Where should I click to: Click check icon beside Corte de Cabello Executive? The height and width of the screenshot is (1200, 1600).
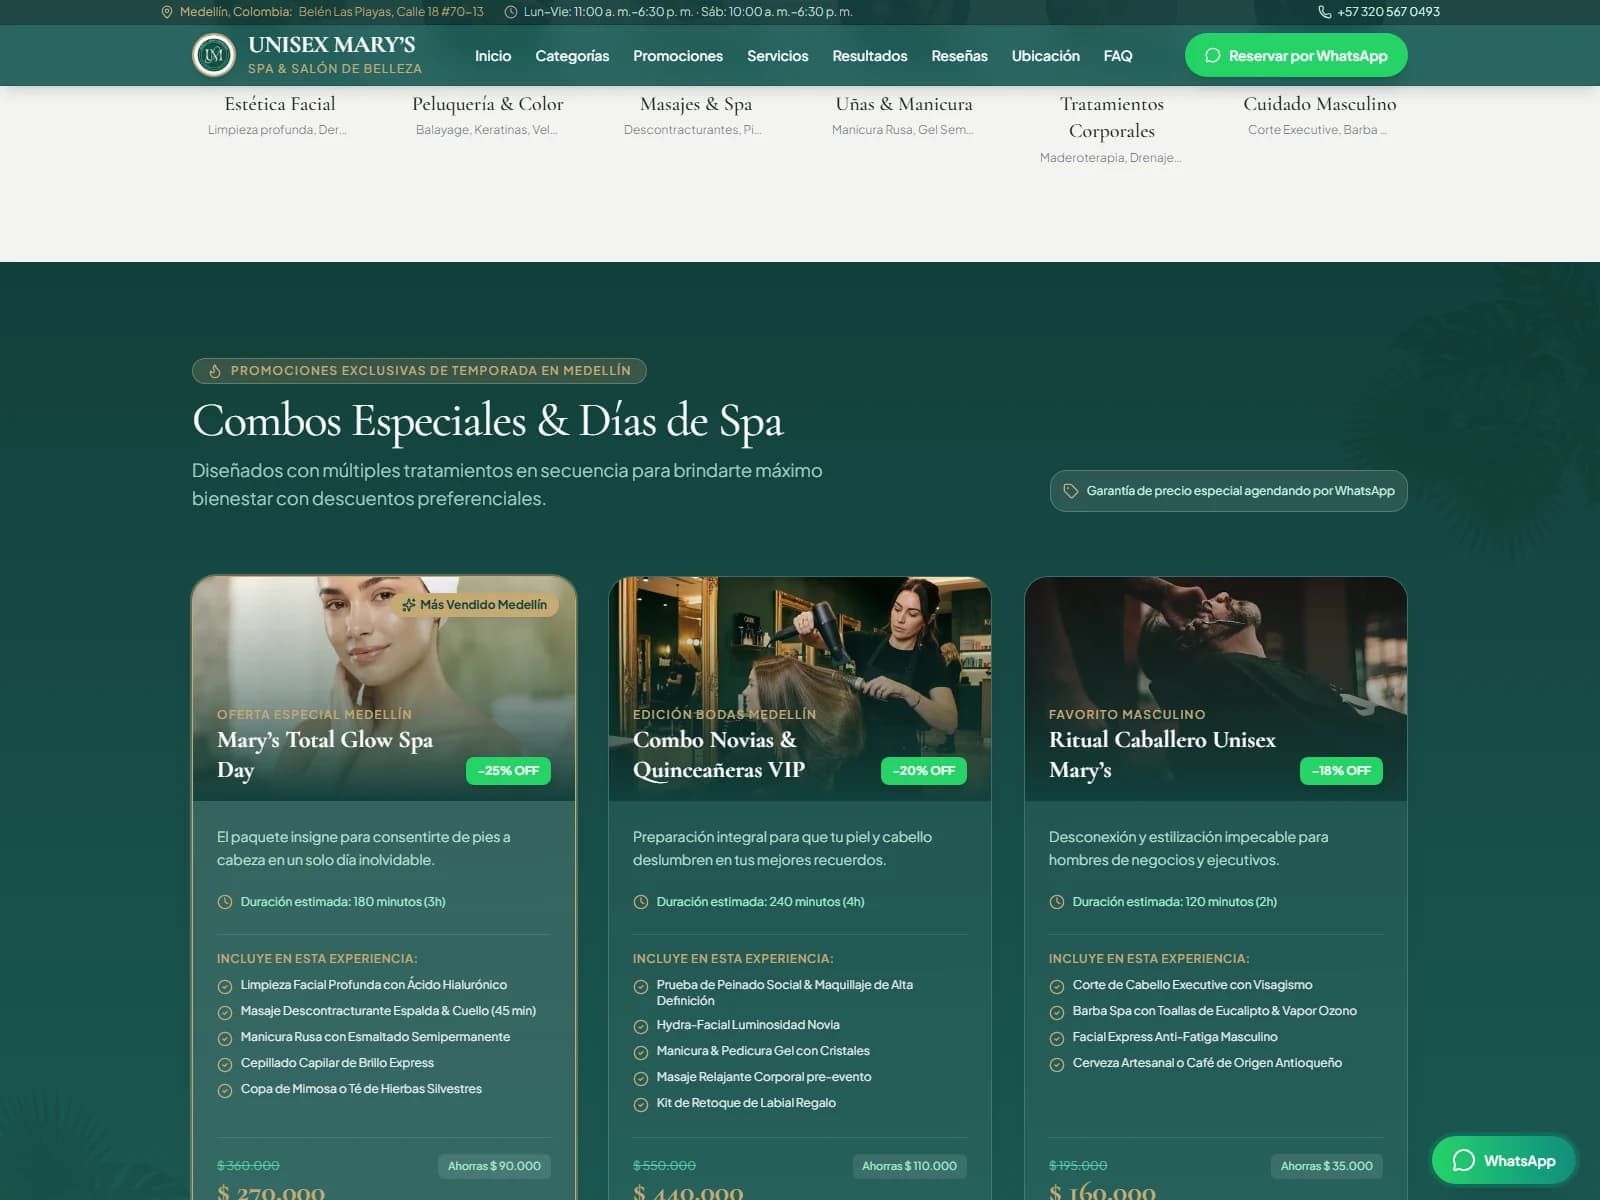coord(1057,987)
